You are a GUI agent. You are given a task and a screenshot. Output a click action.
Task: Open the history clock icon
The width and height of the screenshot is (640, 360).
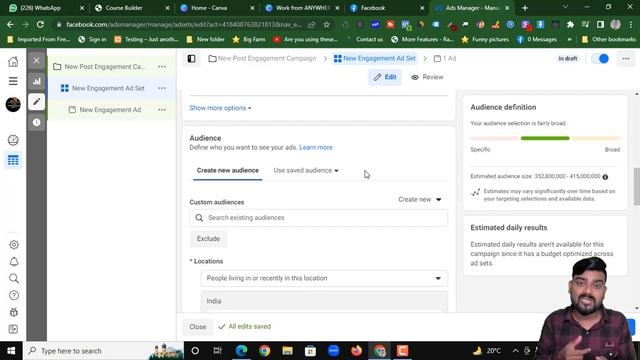coord(37,122)
